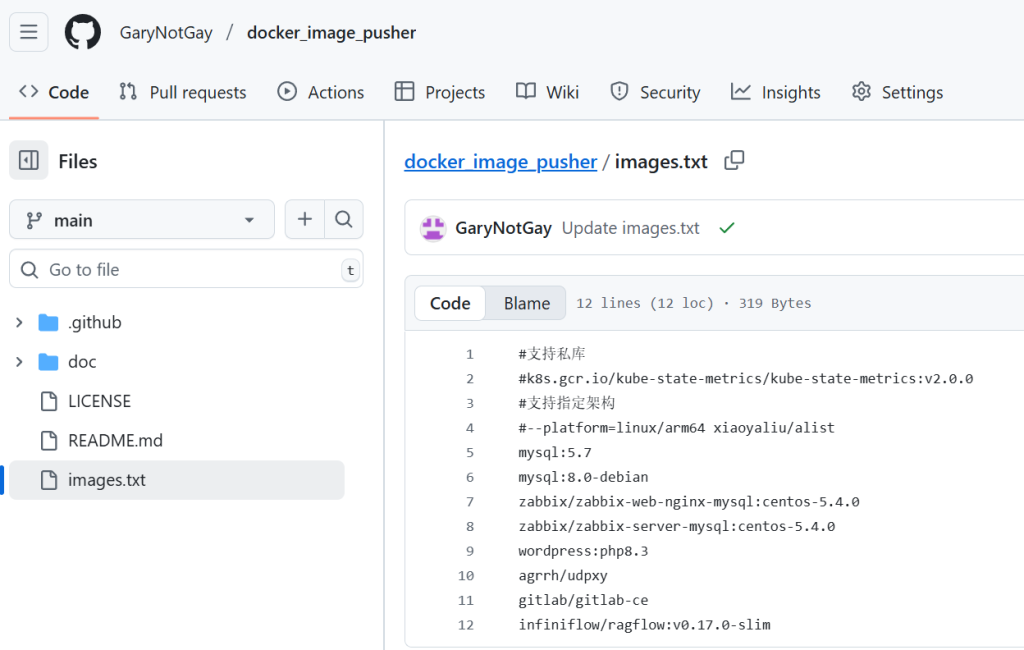Click the plus icon to add file
1024x650 pixels.
305,220
